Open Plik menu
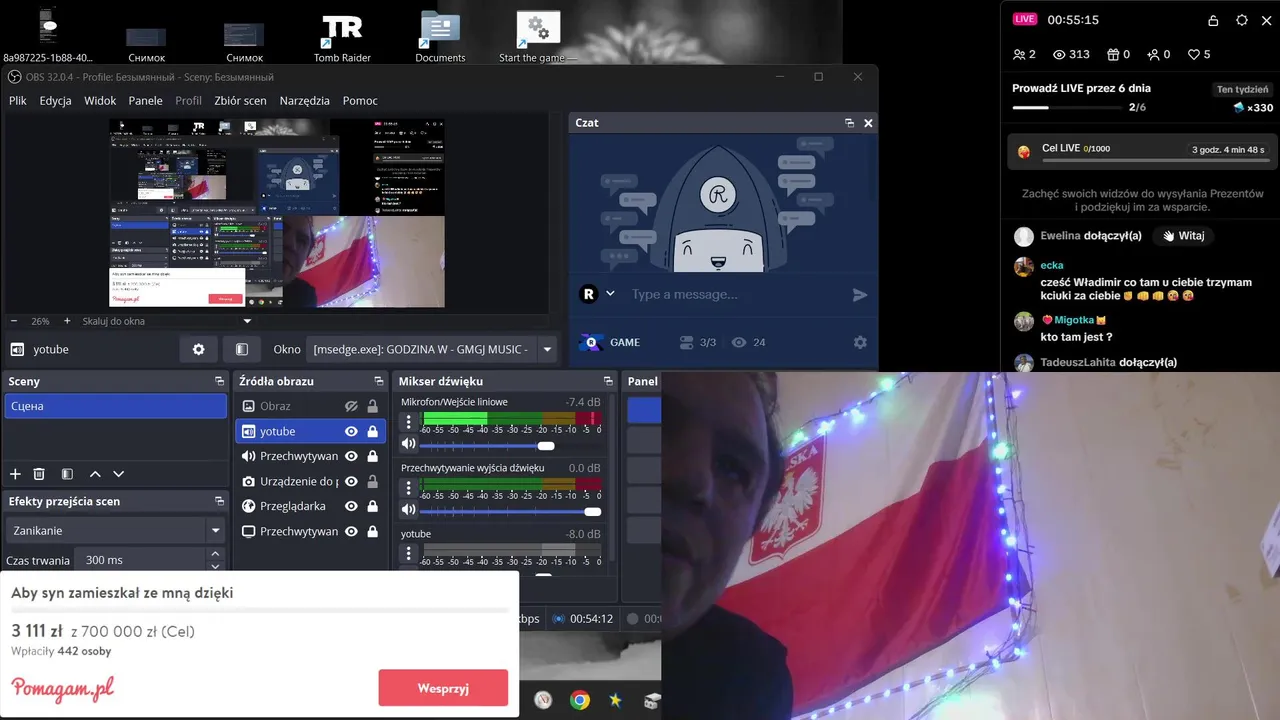 pyautogui.click(x=18, y=100)
